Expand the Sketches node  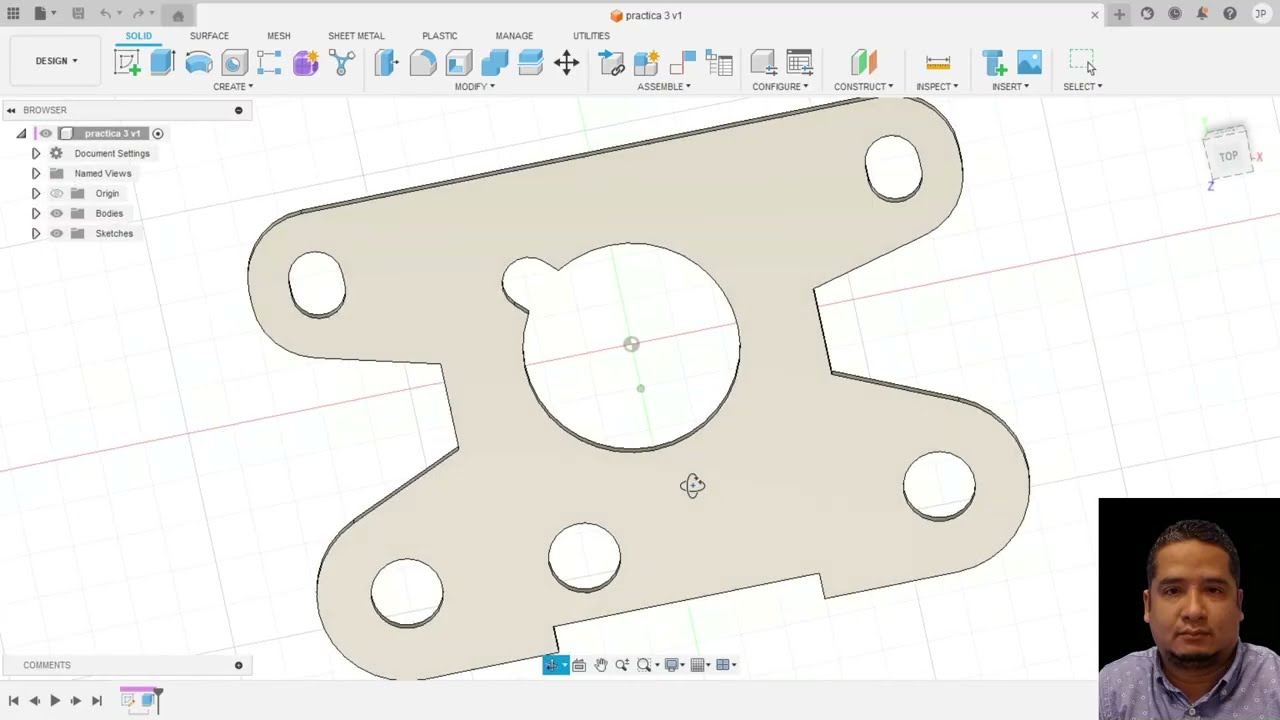[36, 233]
